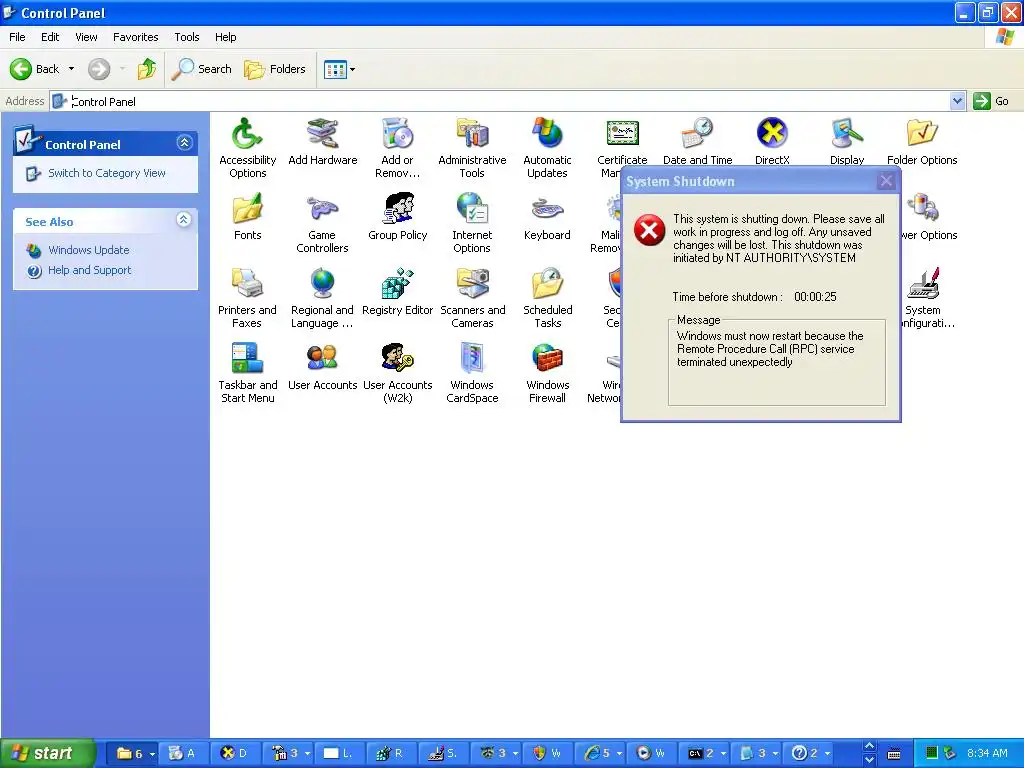Expand the Address bar dropdown
The width and height of the screenshot is (1024, 768).
(957, 101)
